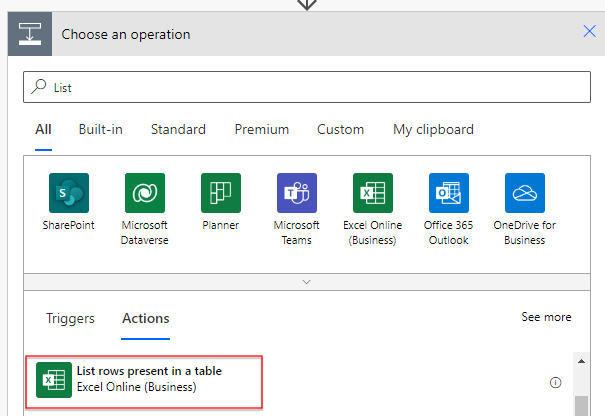Switch to the Standard tab
Screen dimensions: 605x416
point(178,129)
